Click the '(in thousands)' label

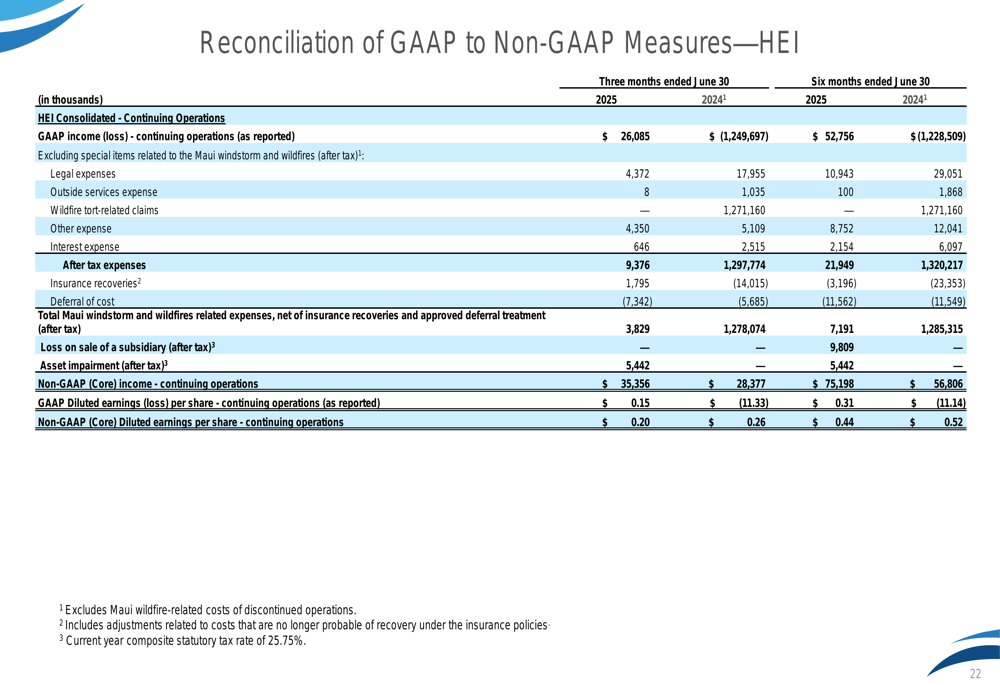point(70,99)
